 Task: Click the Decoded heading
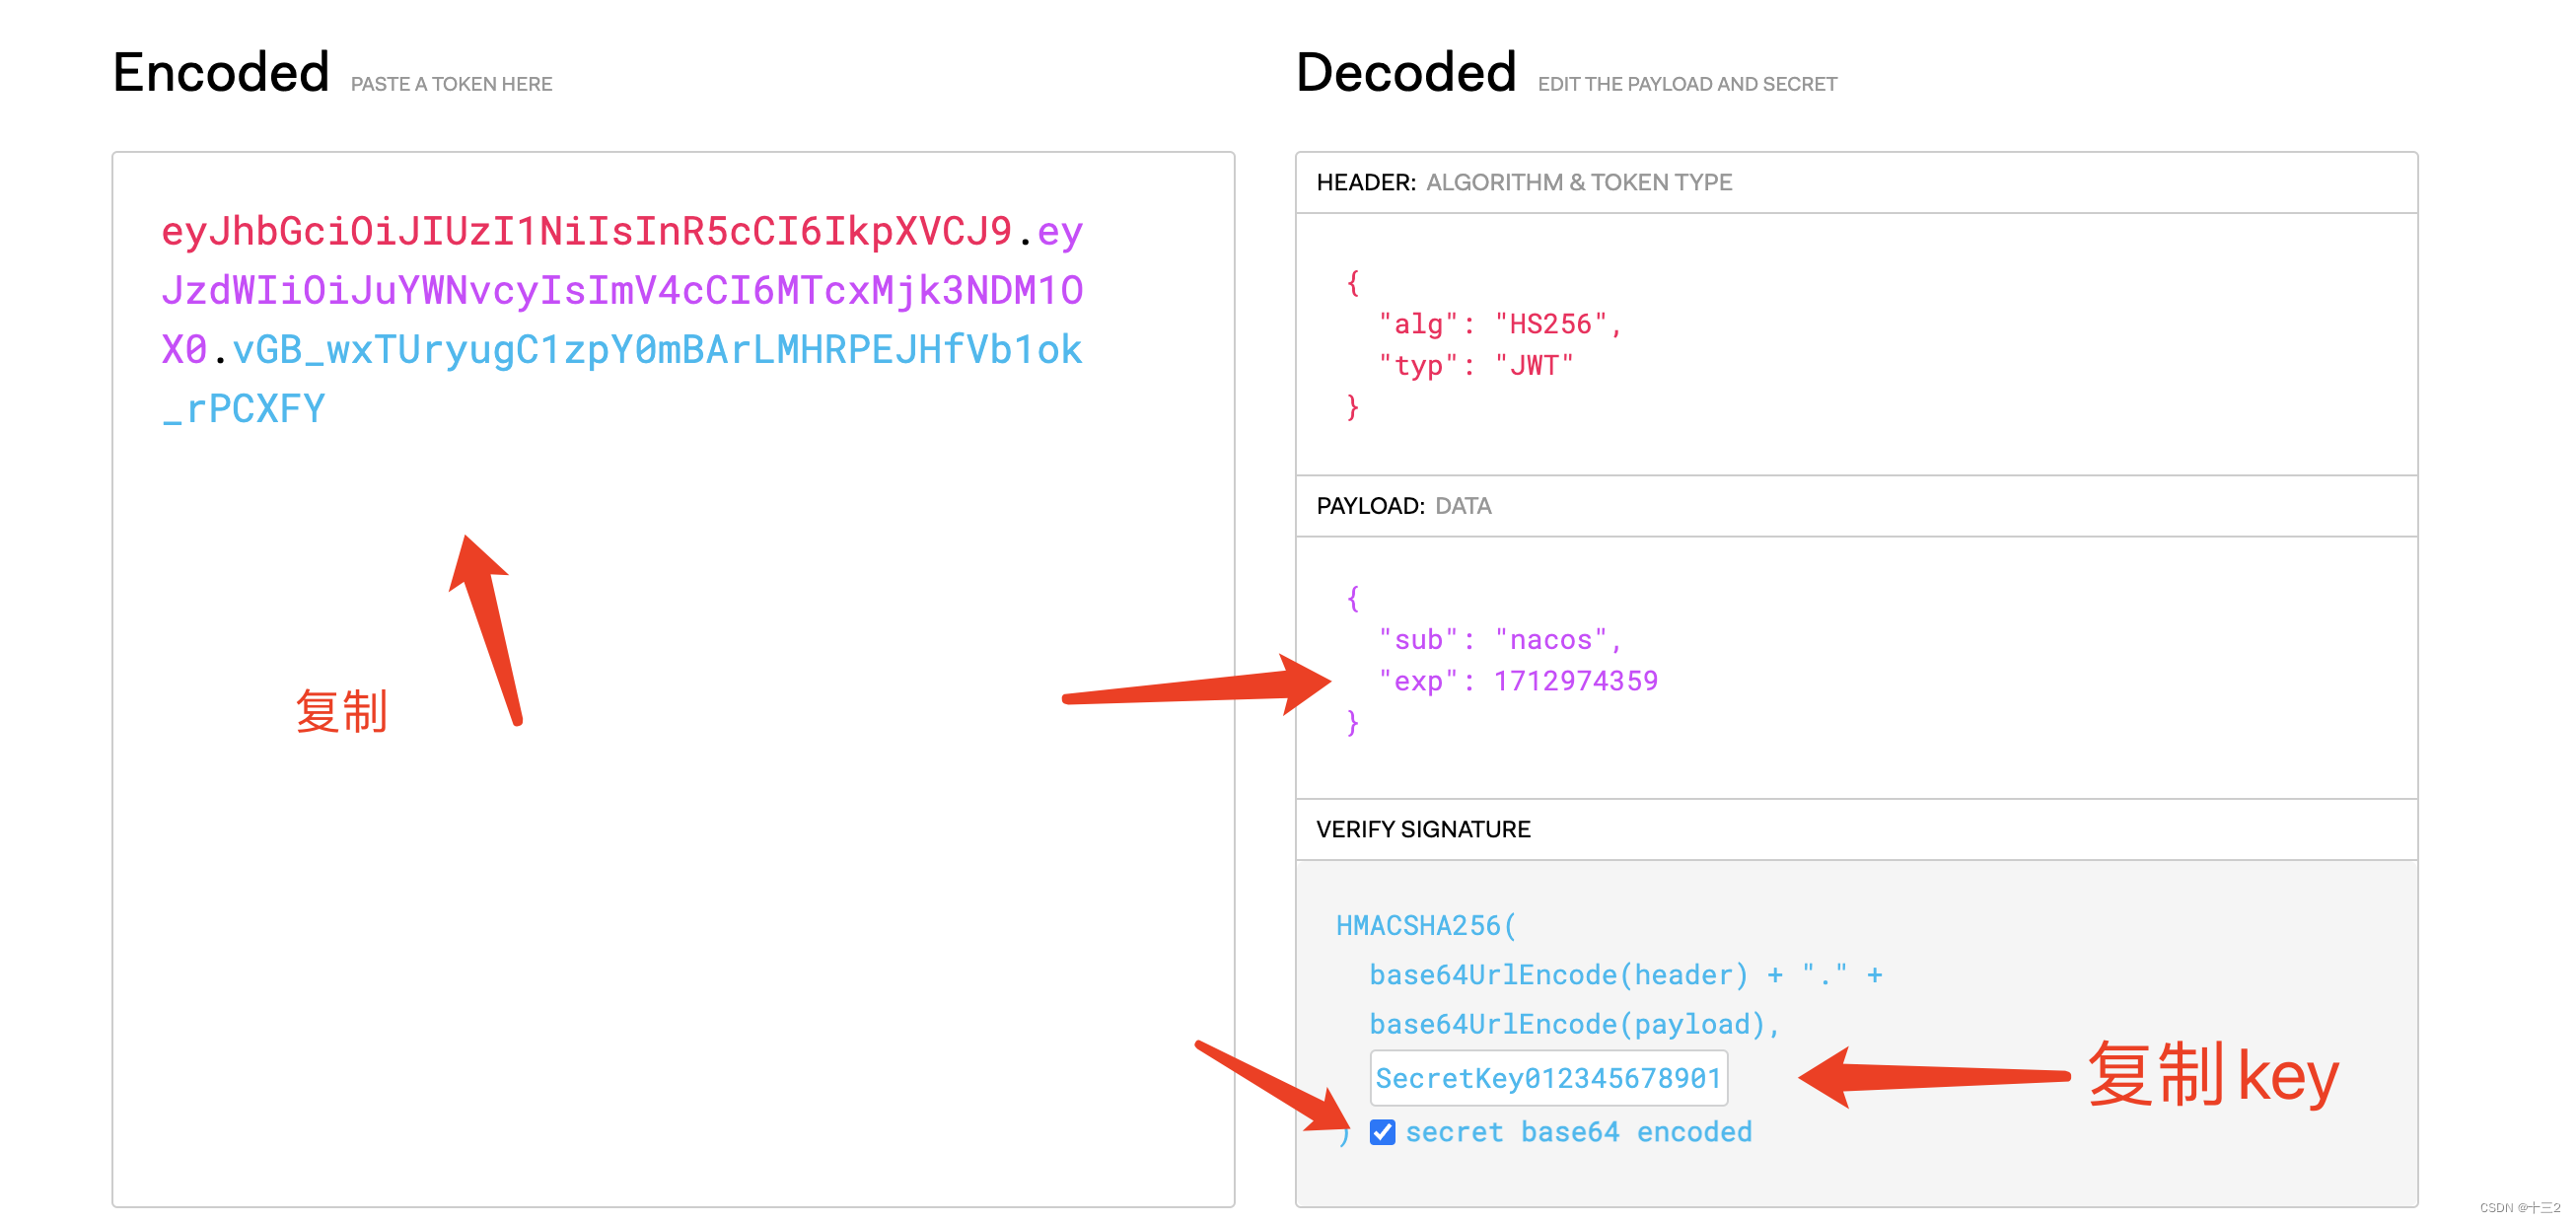click(x=1405, y=73)
